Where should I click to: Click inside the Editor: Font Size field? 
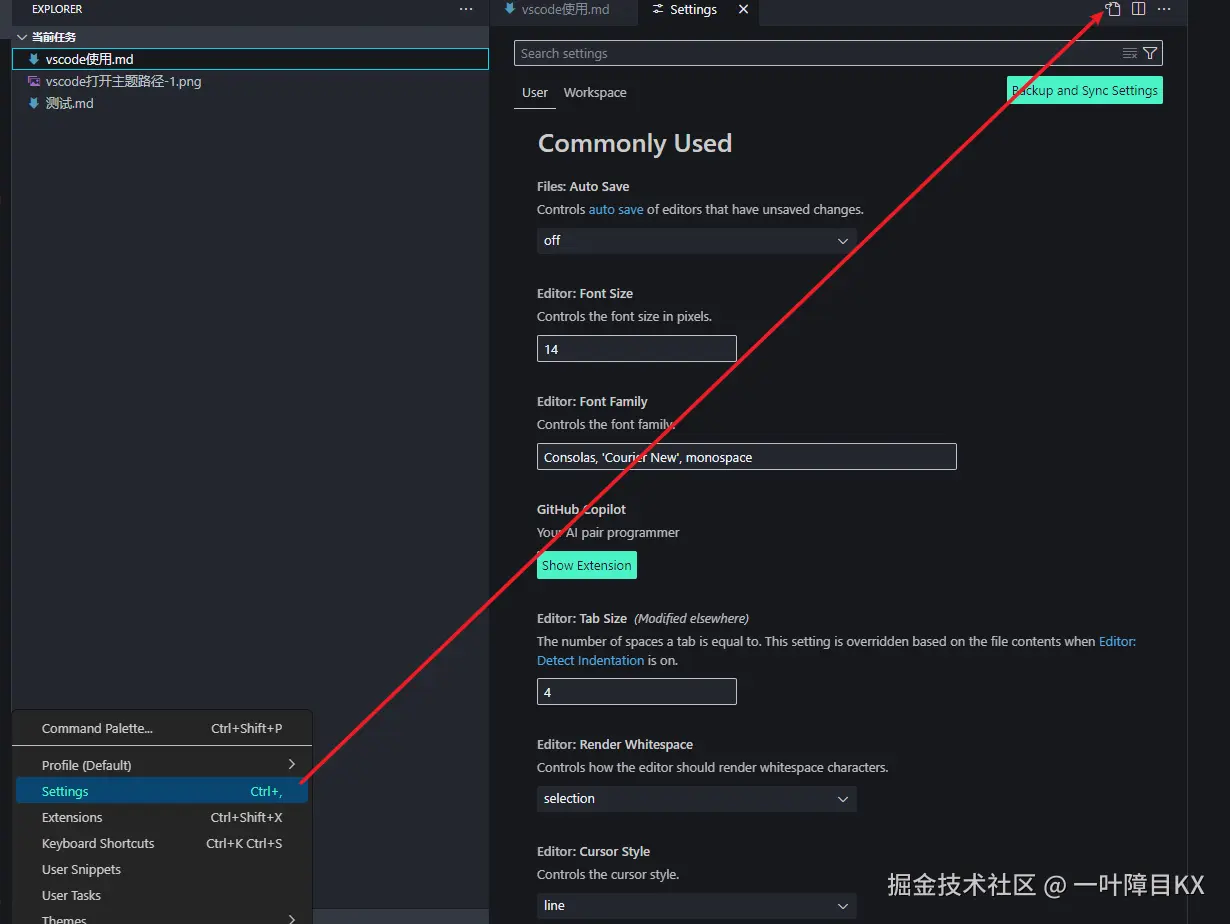pyautogui.click(x=636, y=348)
